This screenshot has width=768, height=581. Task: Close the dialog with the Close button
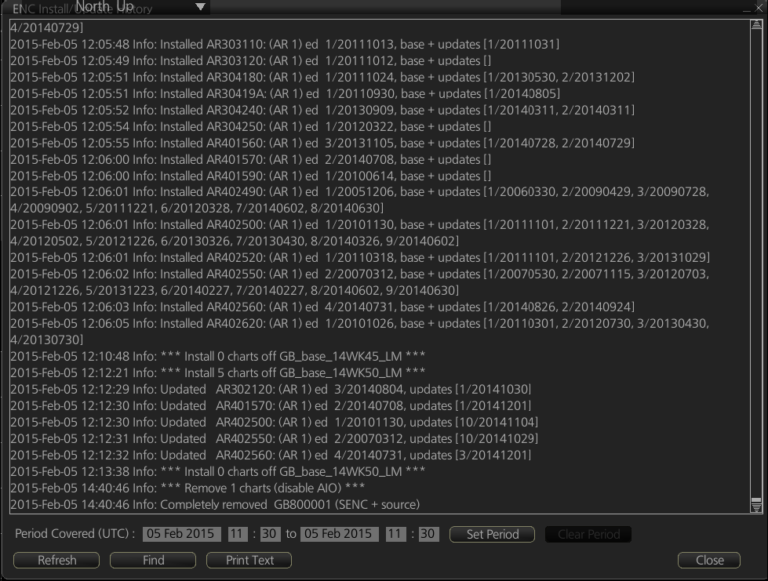[x=709, y=560]
